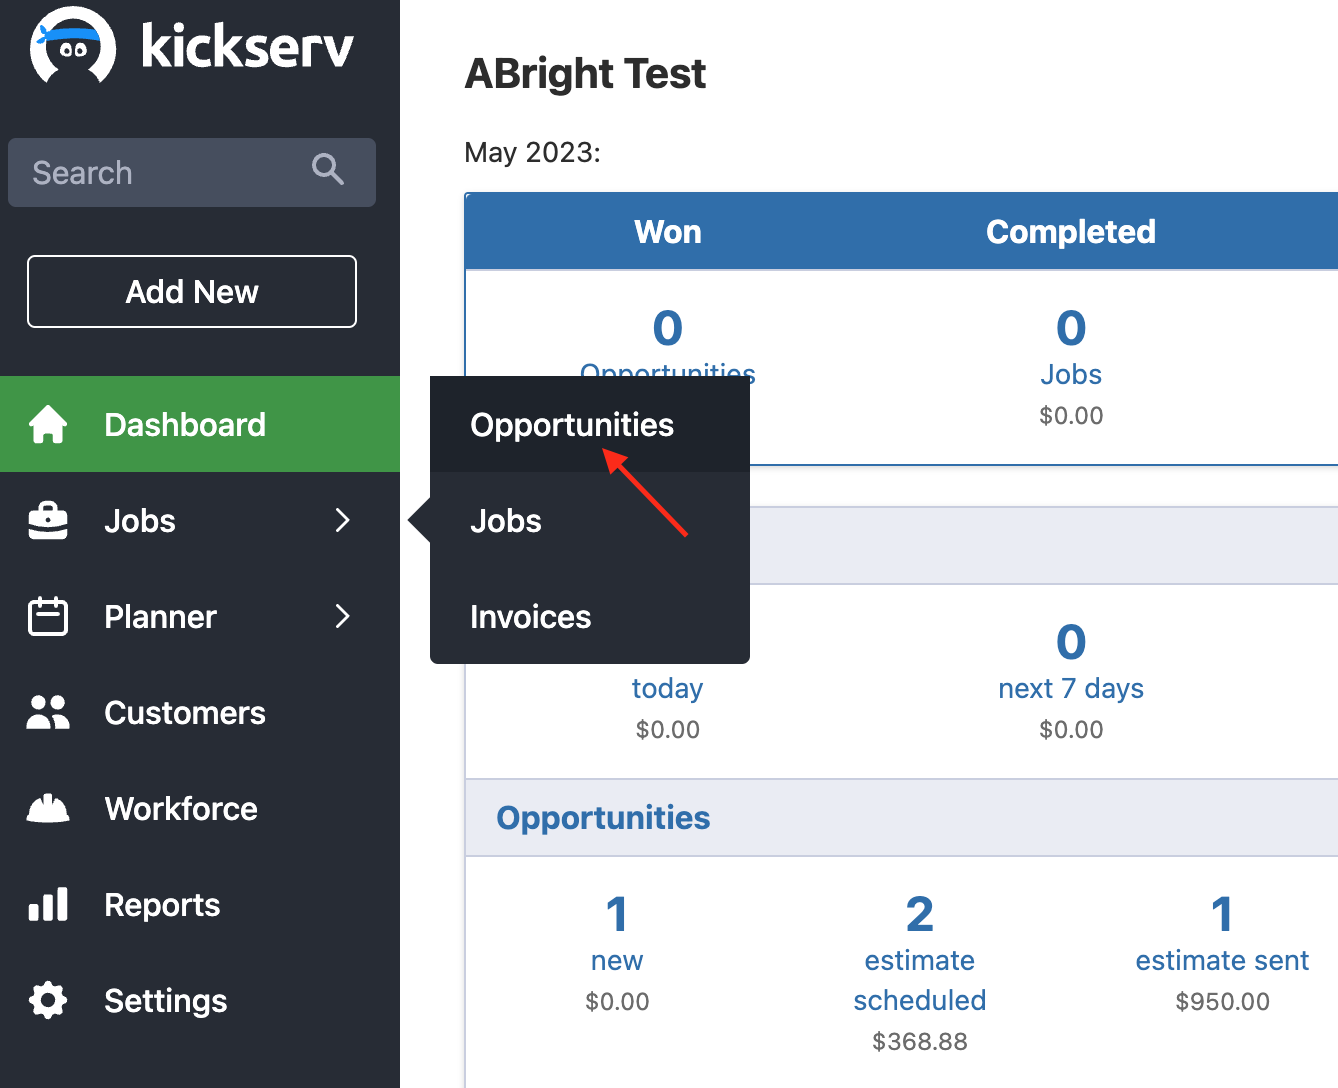This screenshot has width=1338, height=1088.
Task: Open the estimate scheduled link
Action: [920, 980]
